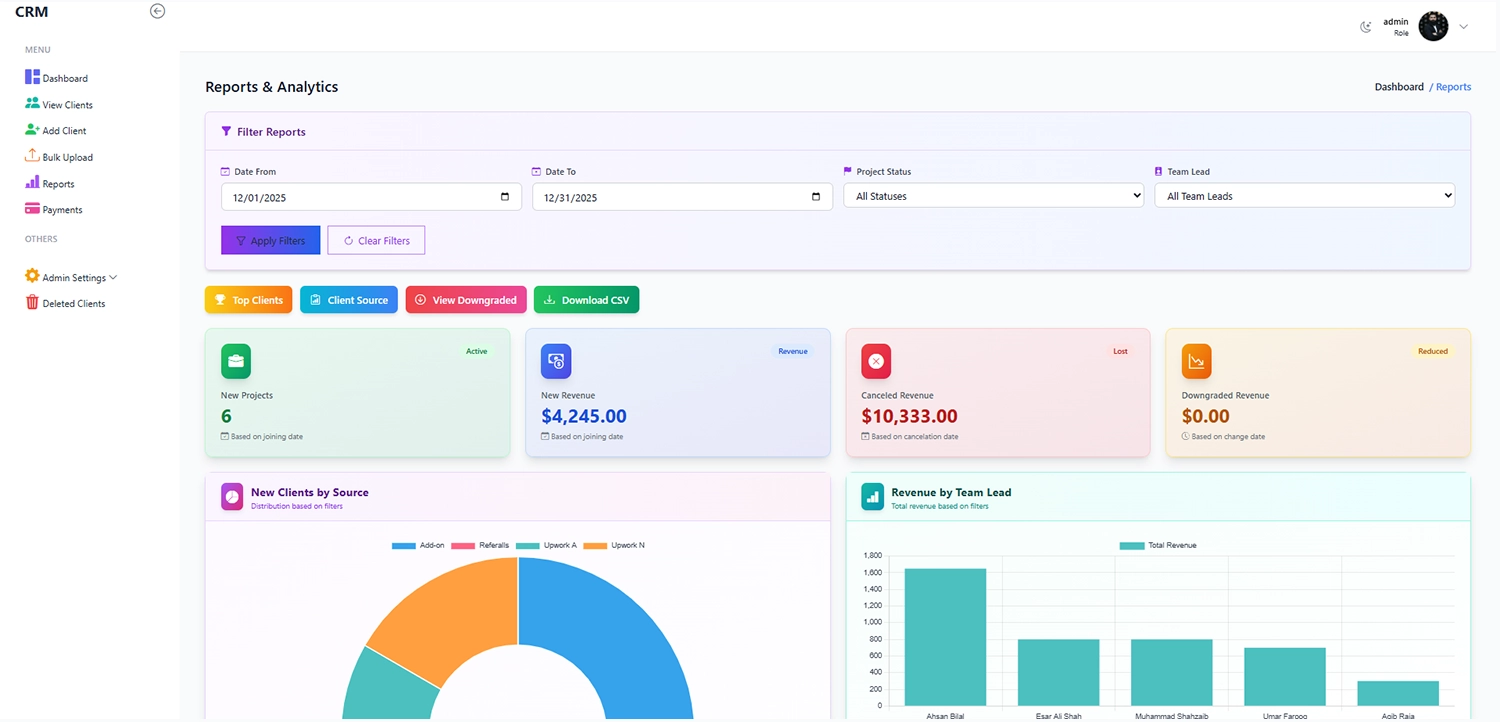1500x722 pixels.
Task: Toggle the Add-on legend color swatch
Action: coord(403,546)
